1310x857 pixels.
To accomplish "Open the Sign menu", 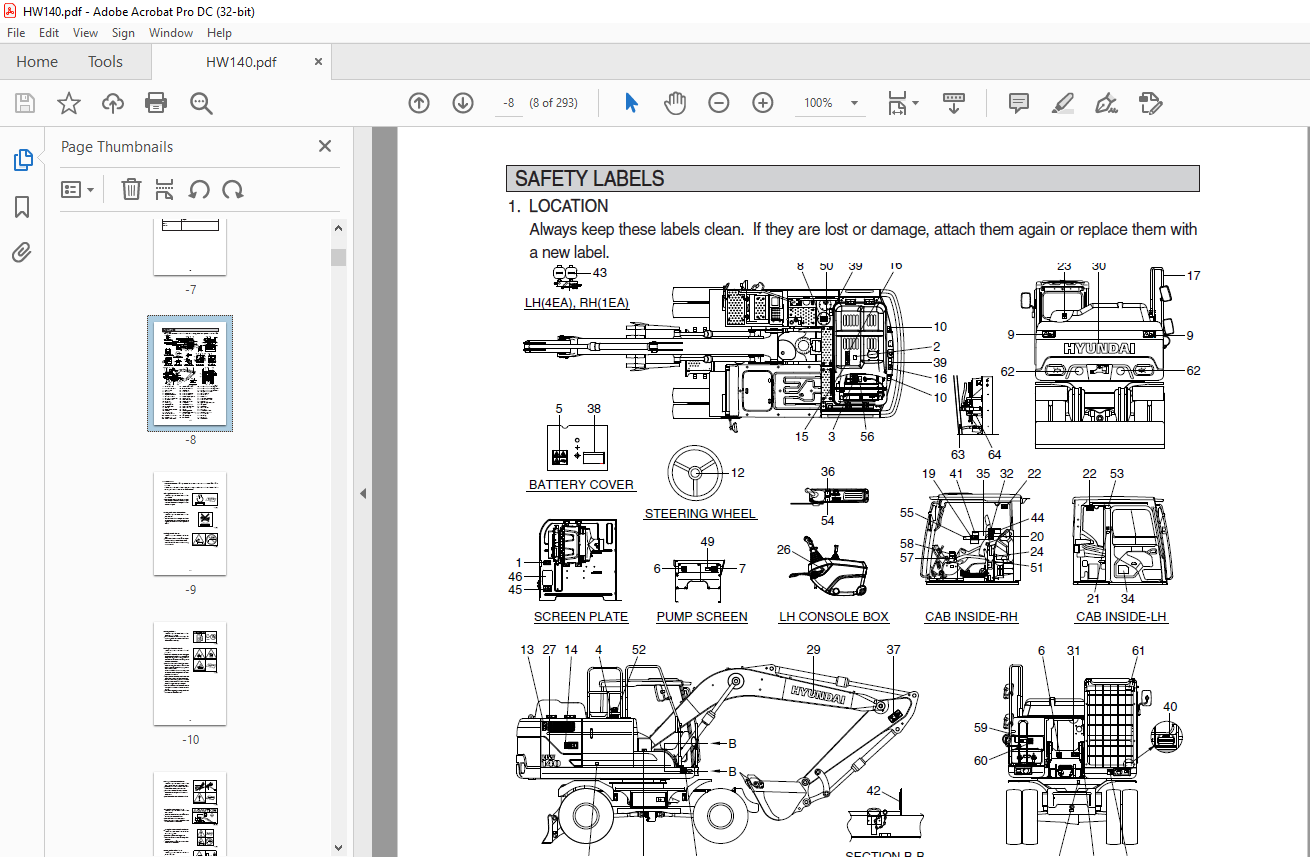I will point(123,33).
